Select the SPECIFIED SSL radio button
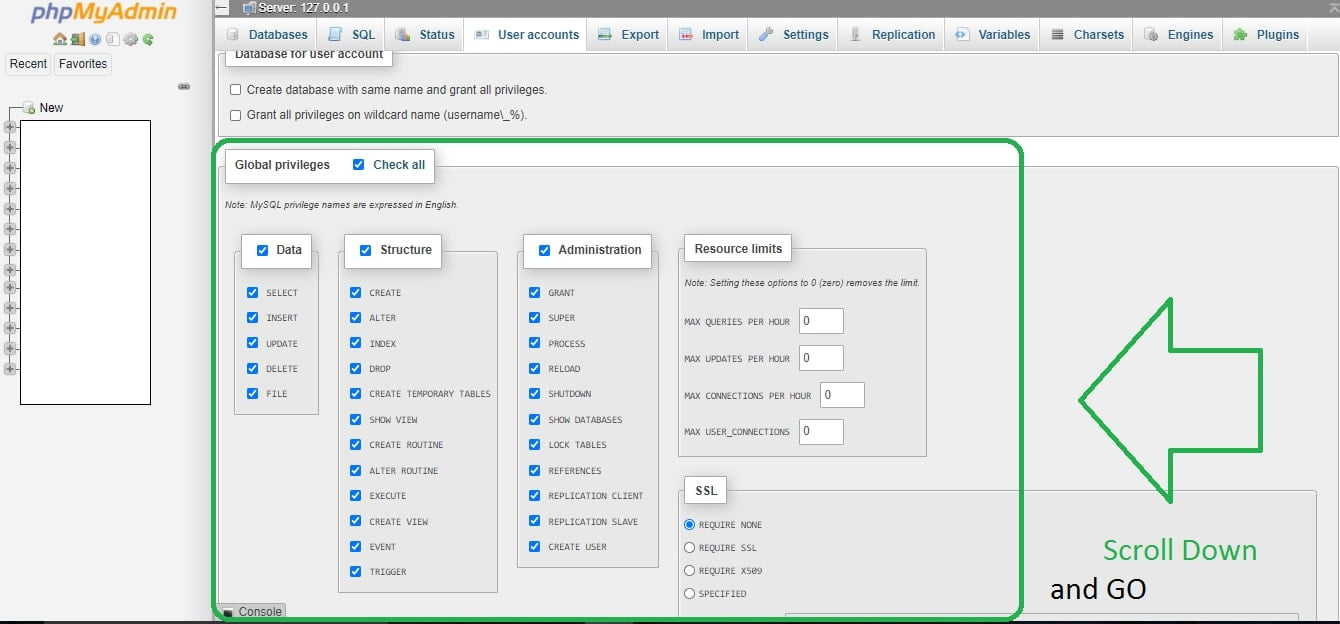This screenshot has width=1340, height=624. coord(689,594)
